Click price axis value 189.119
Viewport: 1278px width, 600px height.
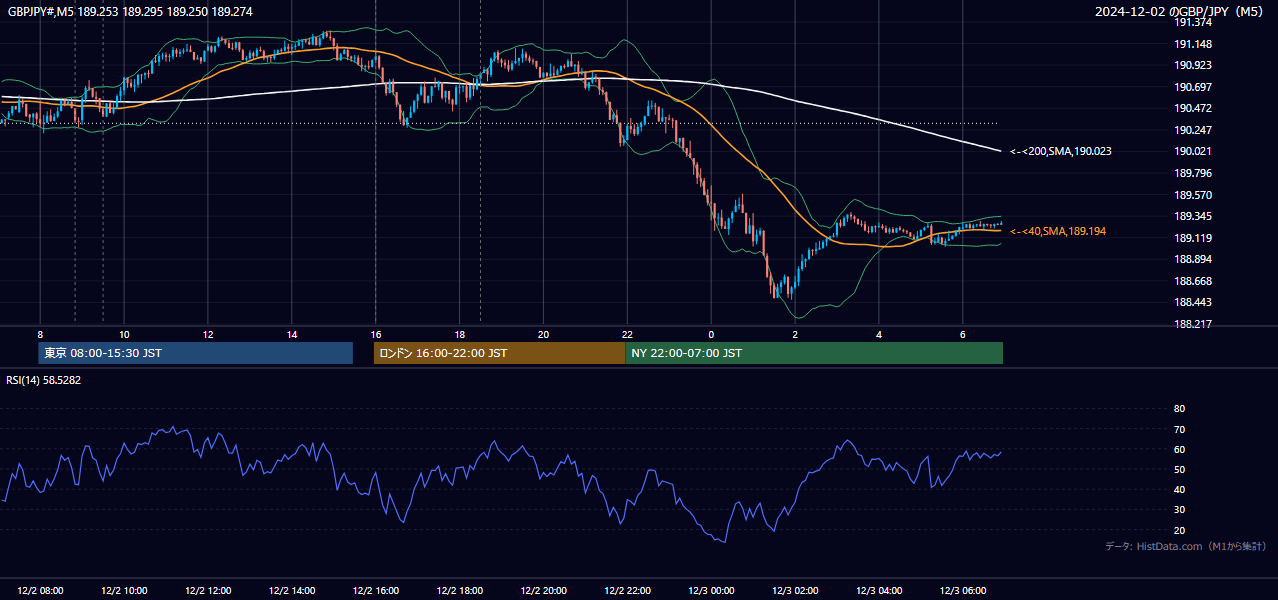click(x=1192, y=238)
